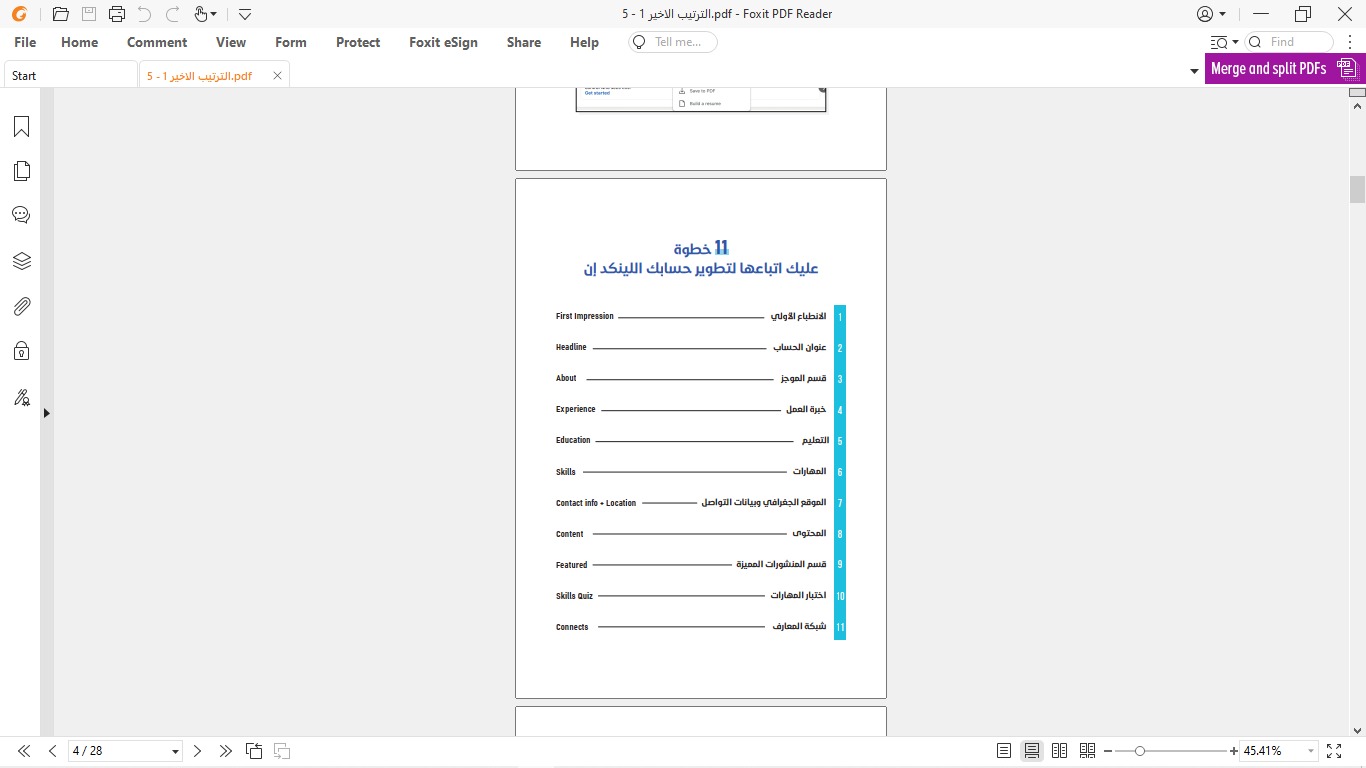
Task: Click the Tell me search box
Action: [673, 42]
